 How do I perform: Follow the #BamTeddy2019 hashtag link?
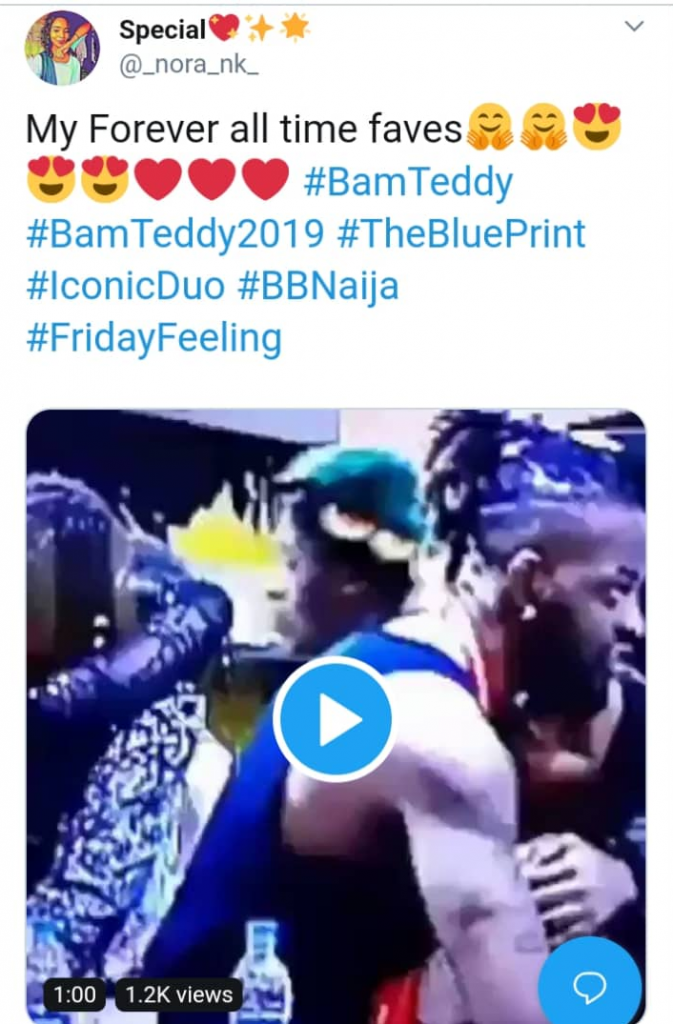(x=175, y=235)
